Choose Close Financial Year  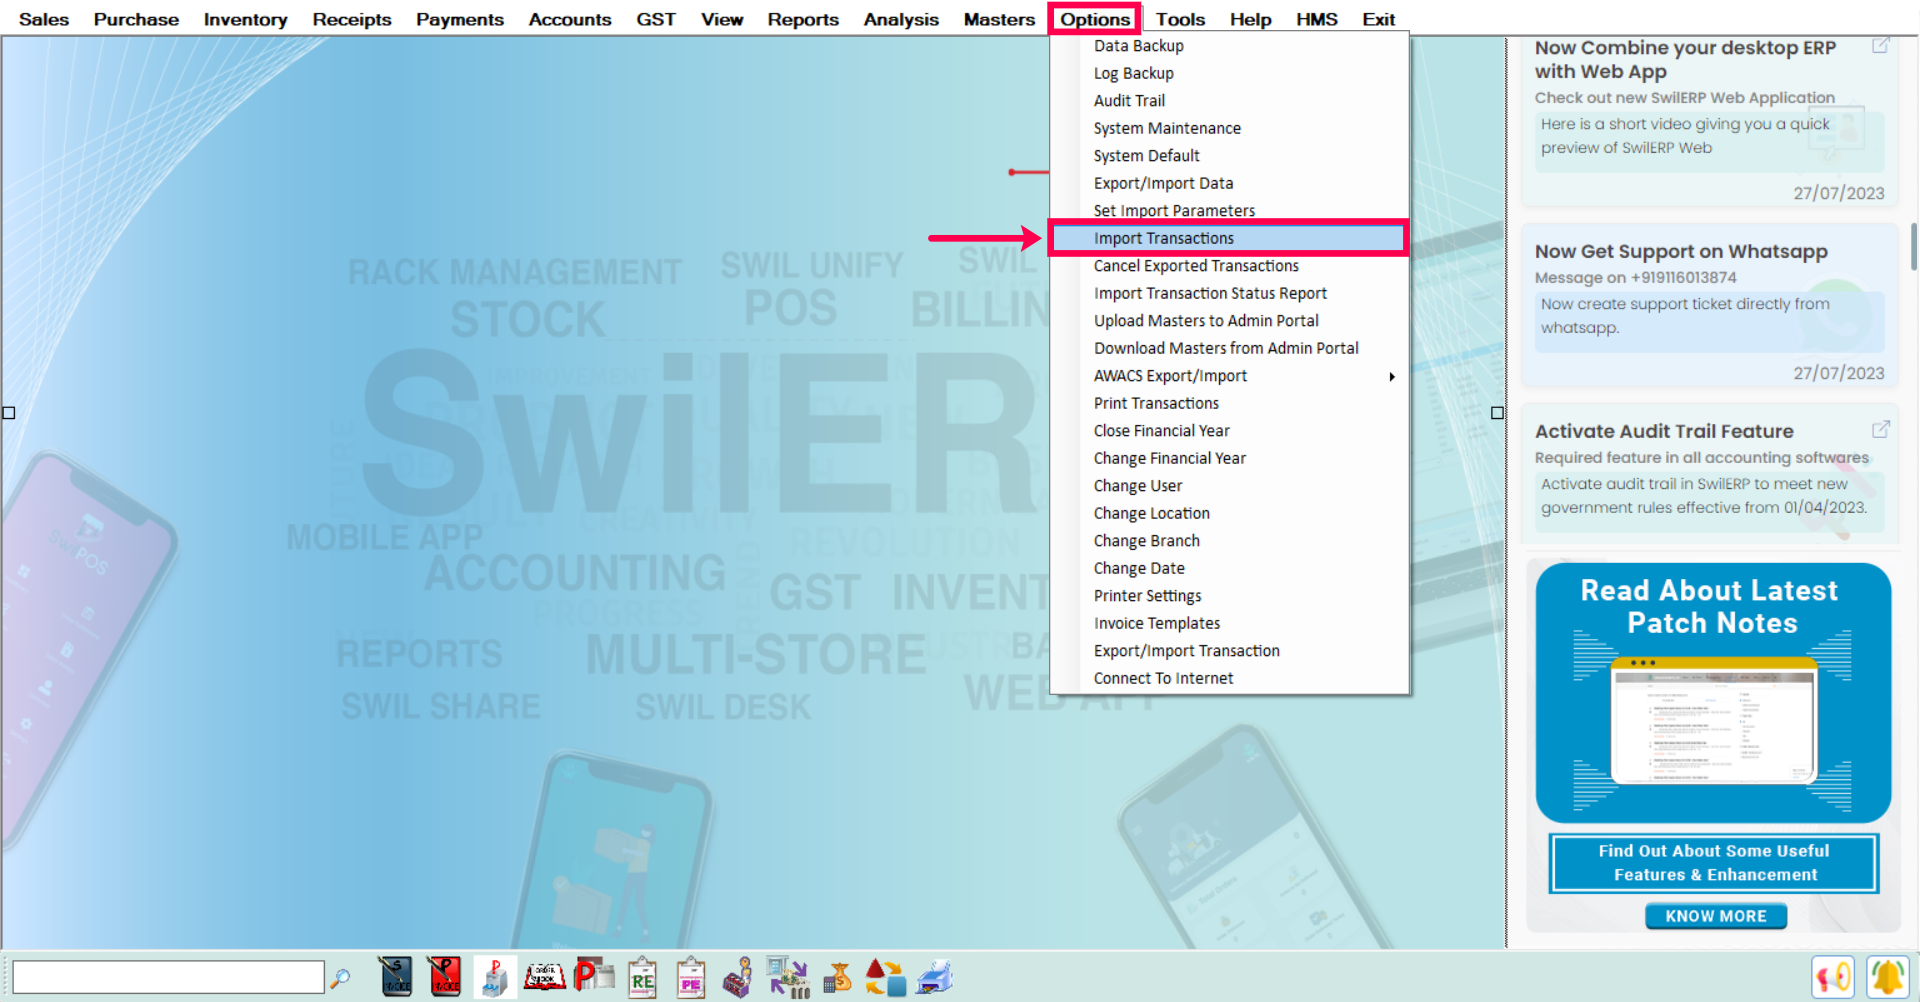pyautogui.click(x=1229, y=431)
